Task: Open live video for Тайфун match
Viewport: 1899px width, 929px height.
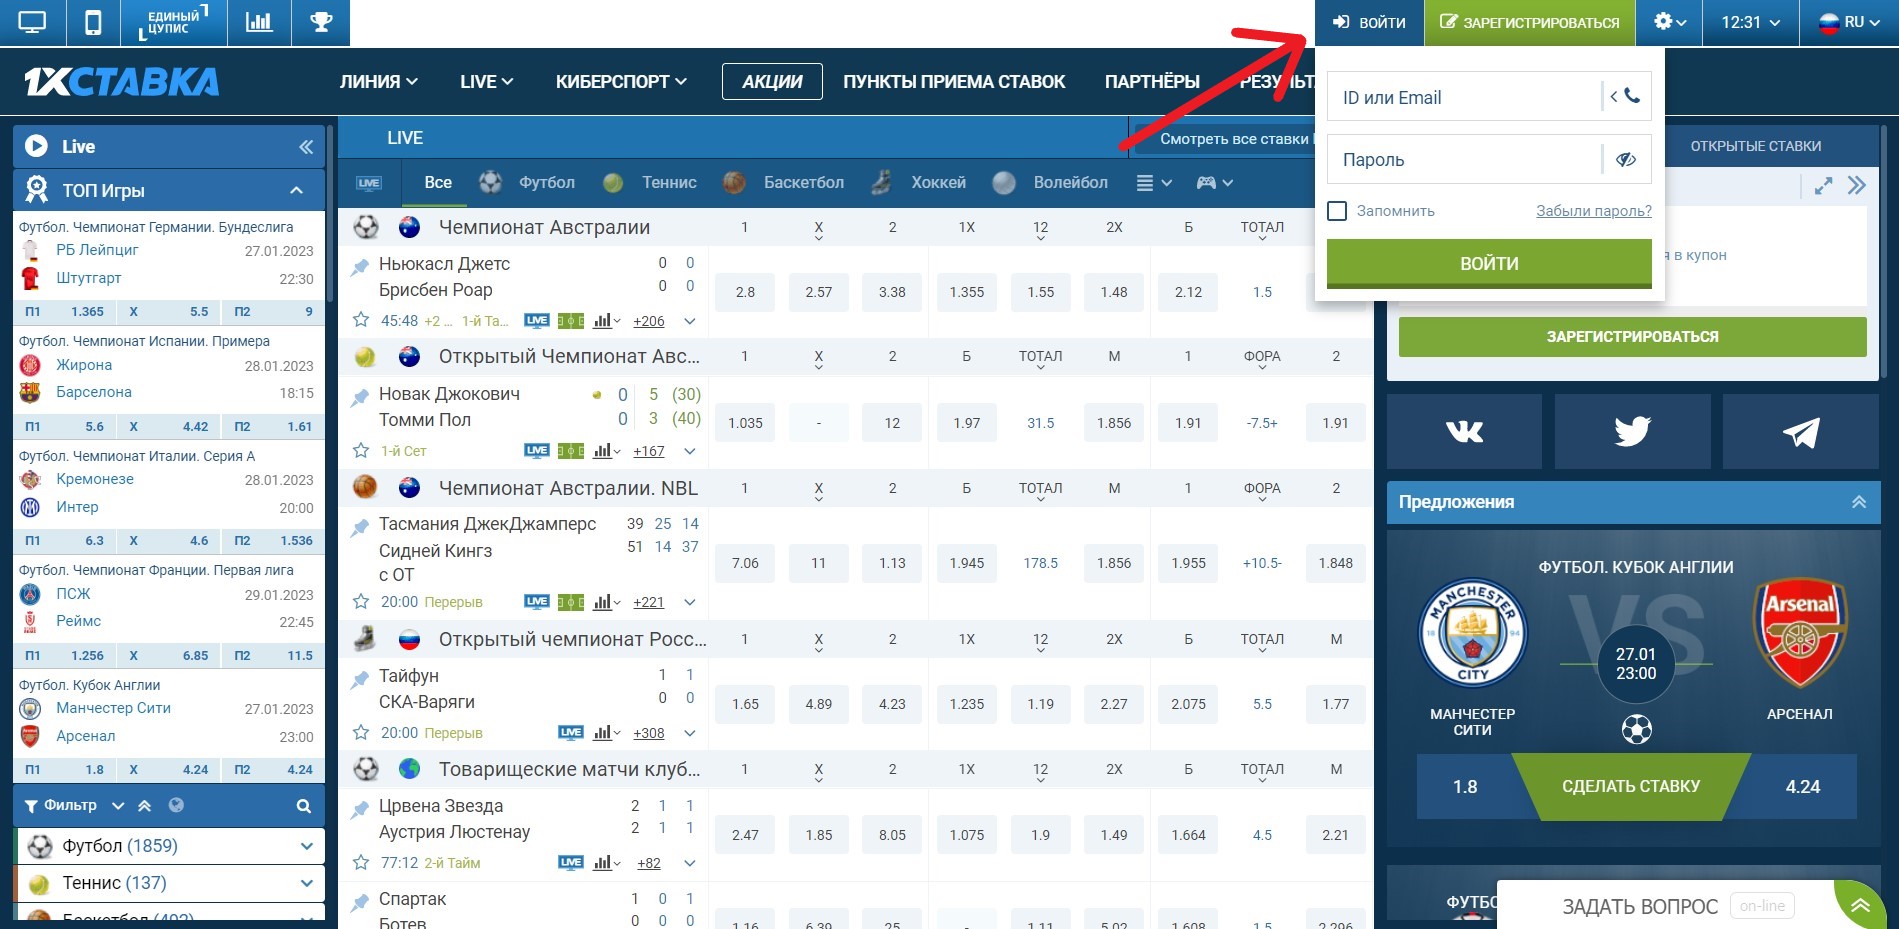Action: (x=571, y=733)
